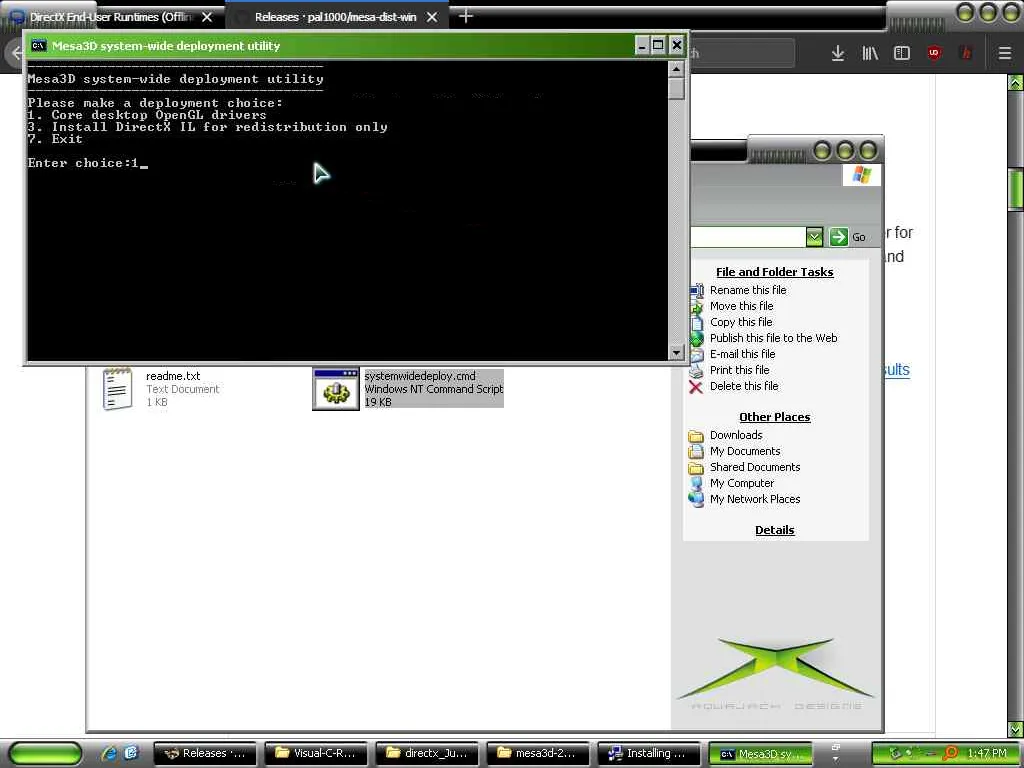Click Publish this file to the Web

pos(773,338)
